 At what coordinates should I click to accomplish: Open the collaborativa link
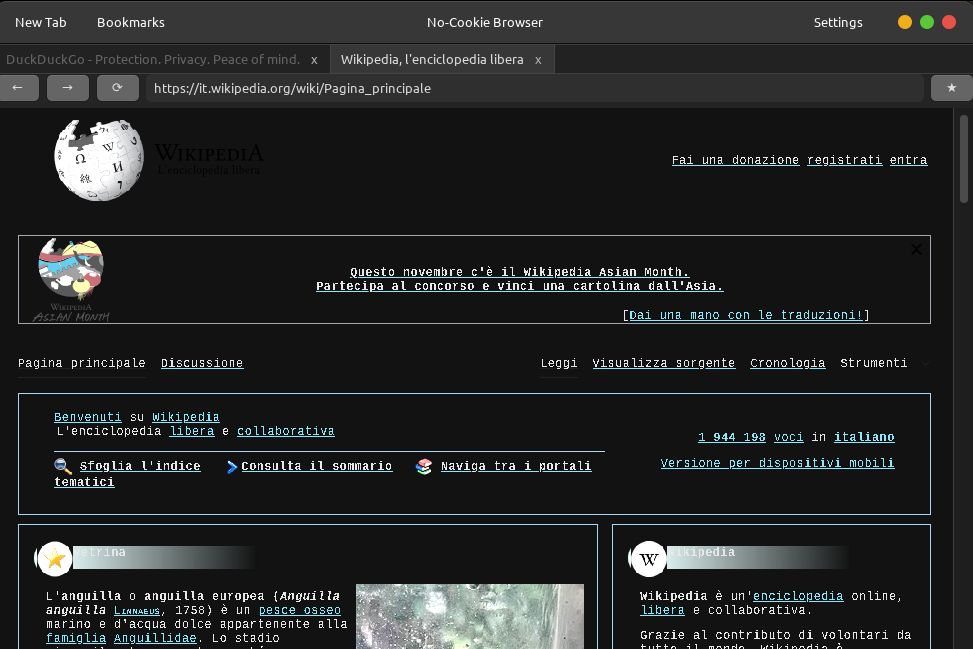click(285, 431)
